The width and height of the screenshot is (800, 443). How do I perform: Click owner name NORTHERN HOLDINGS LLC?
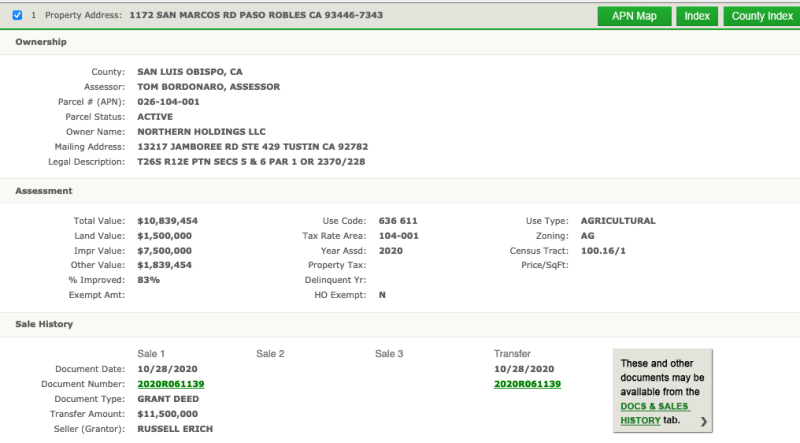pyautogui.click(x=202, y=132)
